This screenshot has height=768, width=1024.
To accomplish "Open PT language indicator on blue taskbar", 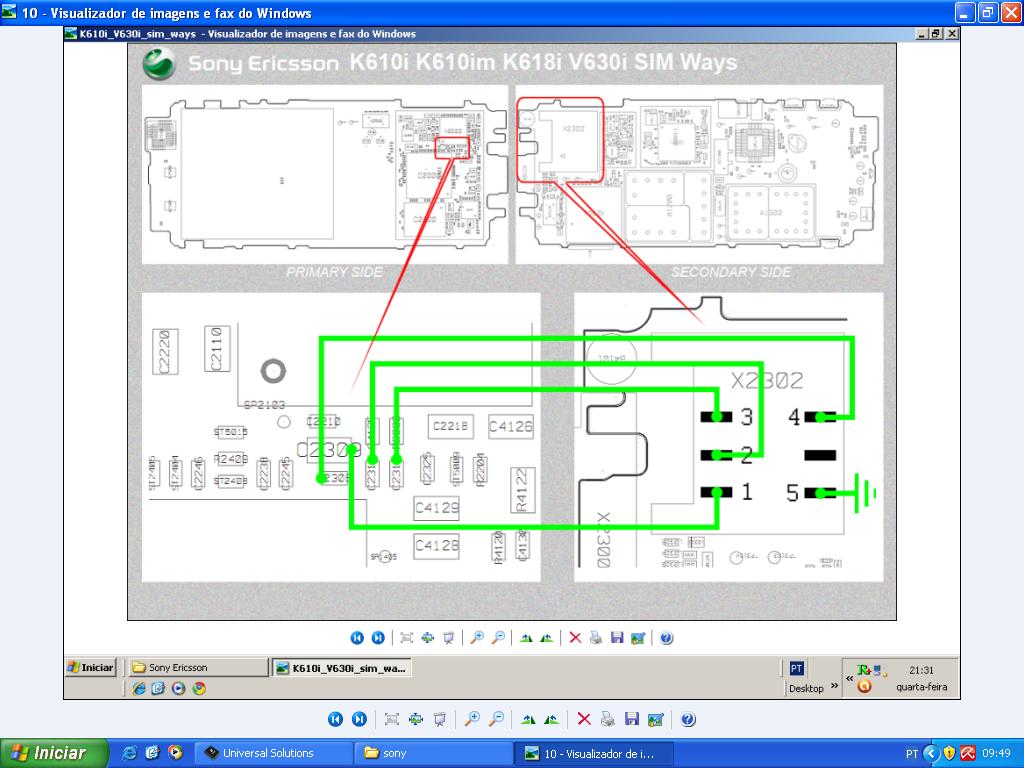I will pos(912,754).
